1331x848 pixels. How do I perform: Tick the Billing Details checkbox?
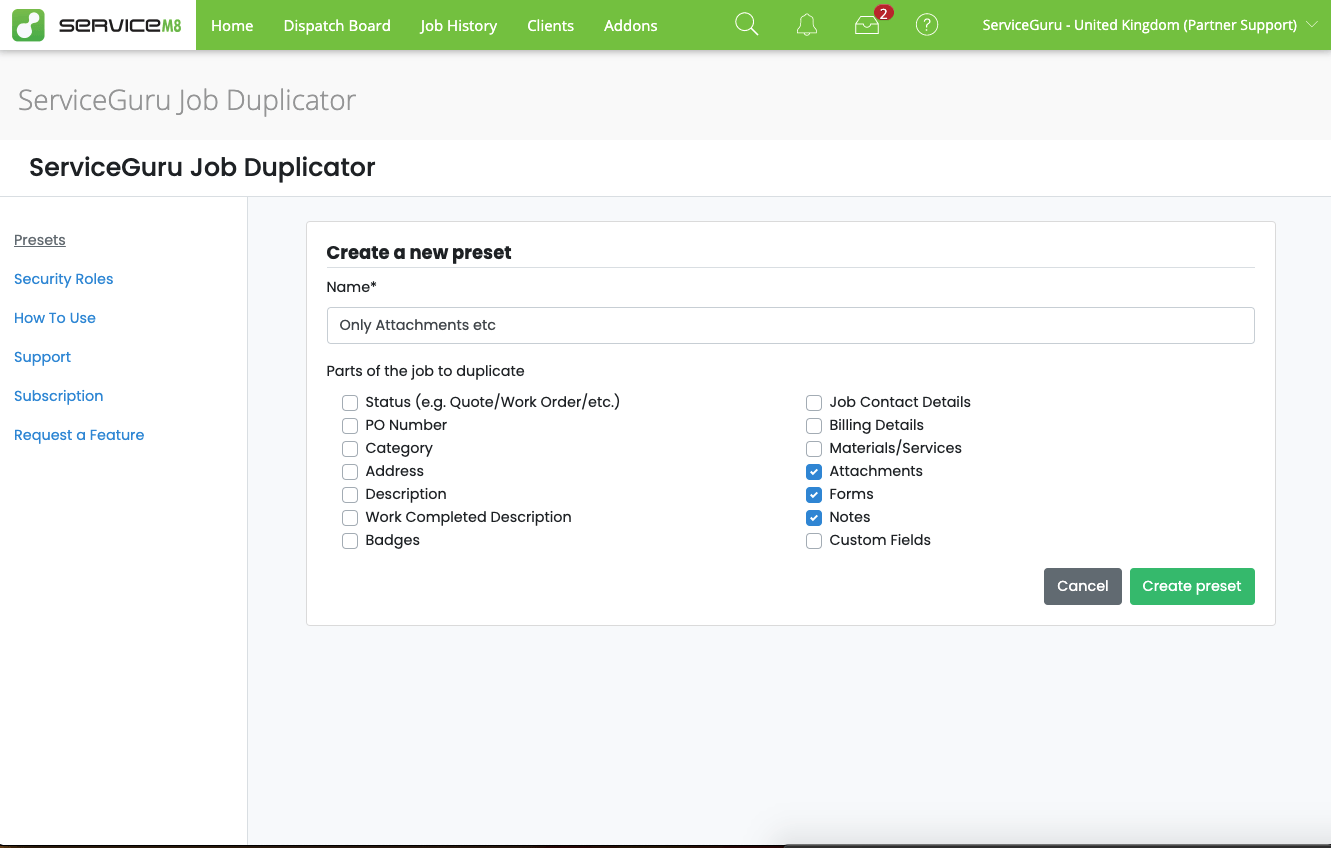pyautogui.click(x=814, y=426)
